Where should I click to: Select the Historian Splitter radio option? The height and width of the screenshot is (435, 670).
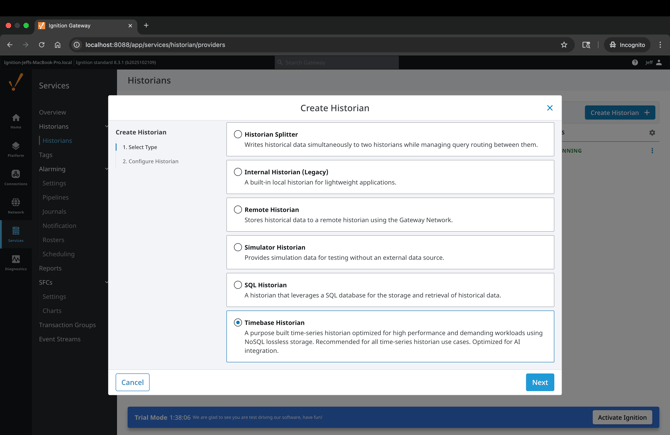pyautogui.click(x=238, y=134)
